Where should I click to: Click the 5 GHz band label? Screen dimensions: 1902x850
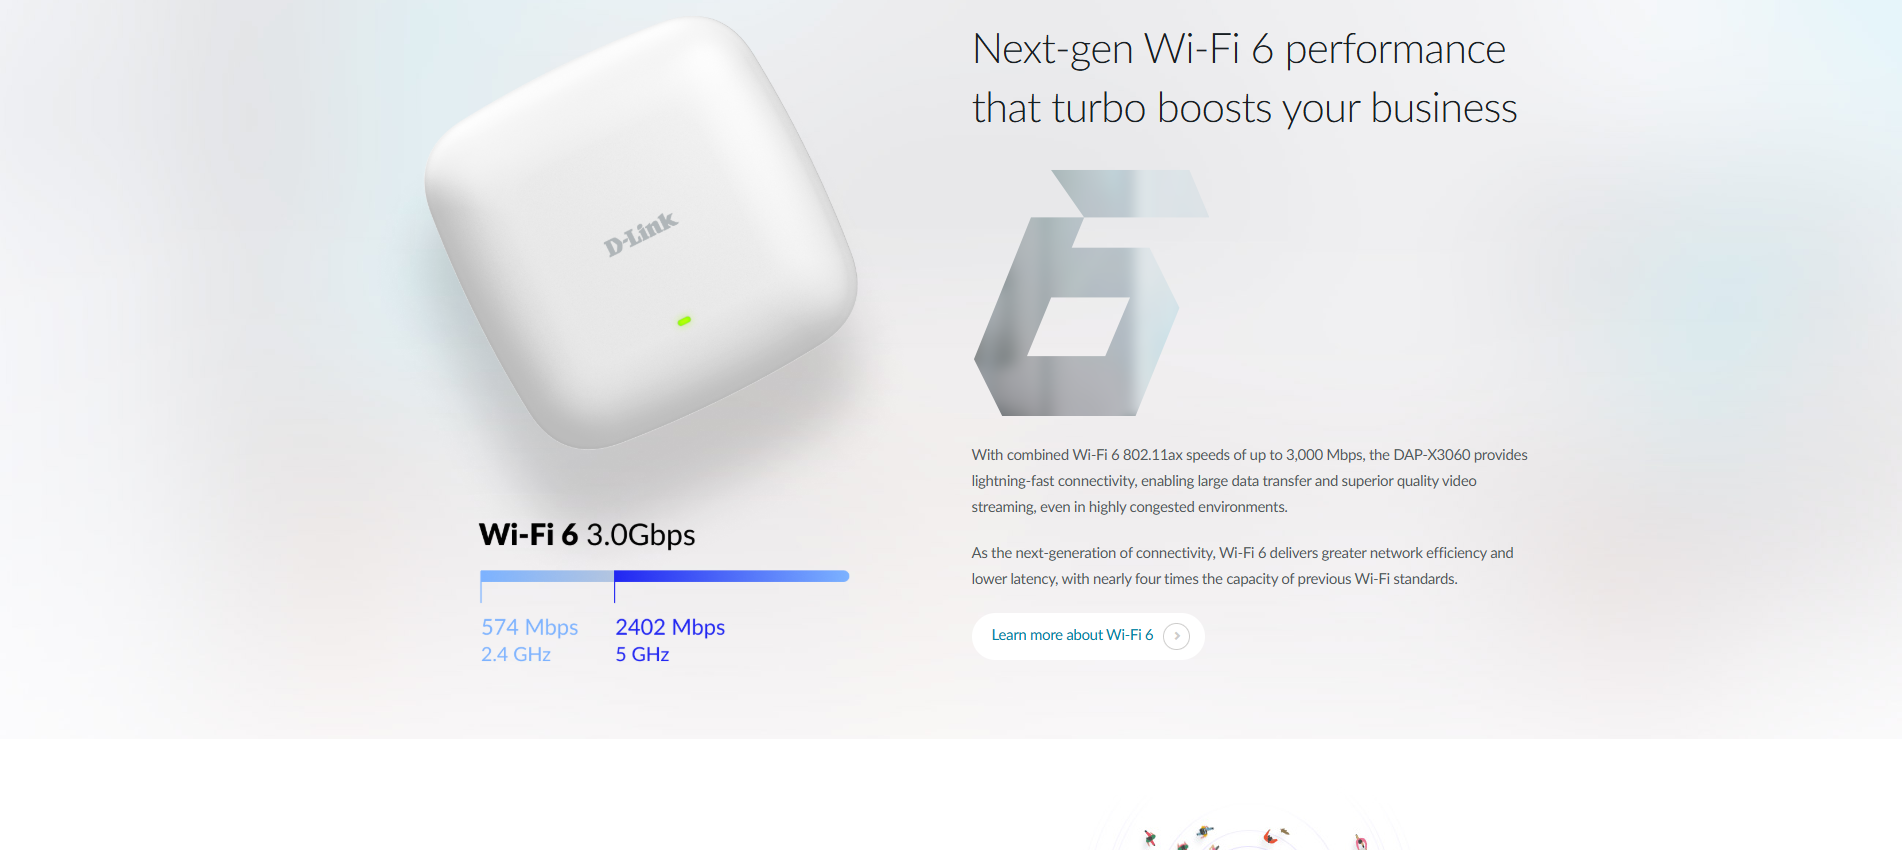(642, 654)
